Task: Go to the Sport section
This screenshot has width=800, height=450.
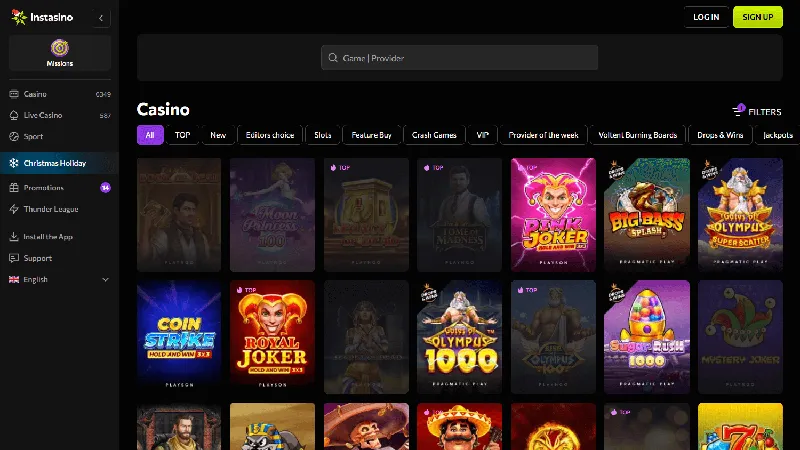Action: coord(60,136)
